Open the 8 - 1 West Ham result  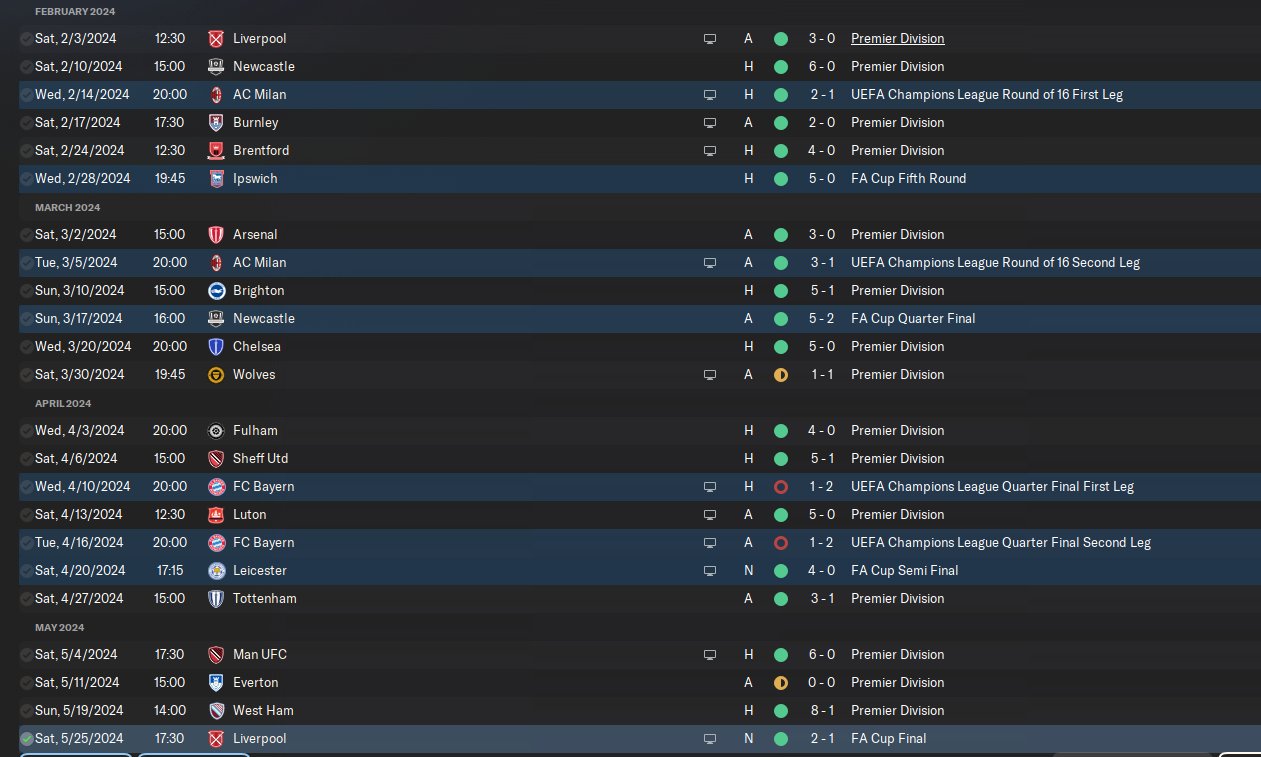(x=821, y=711)
